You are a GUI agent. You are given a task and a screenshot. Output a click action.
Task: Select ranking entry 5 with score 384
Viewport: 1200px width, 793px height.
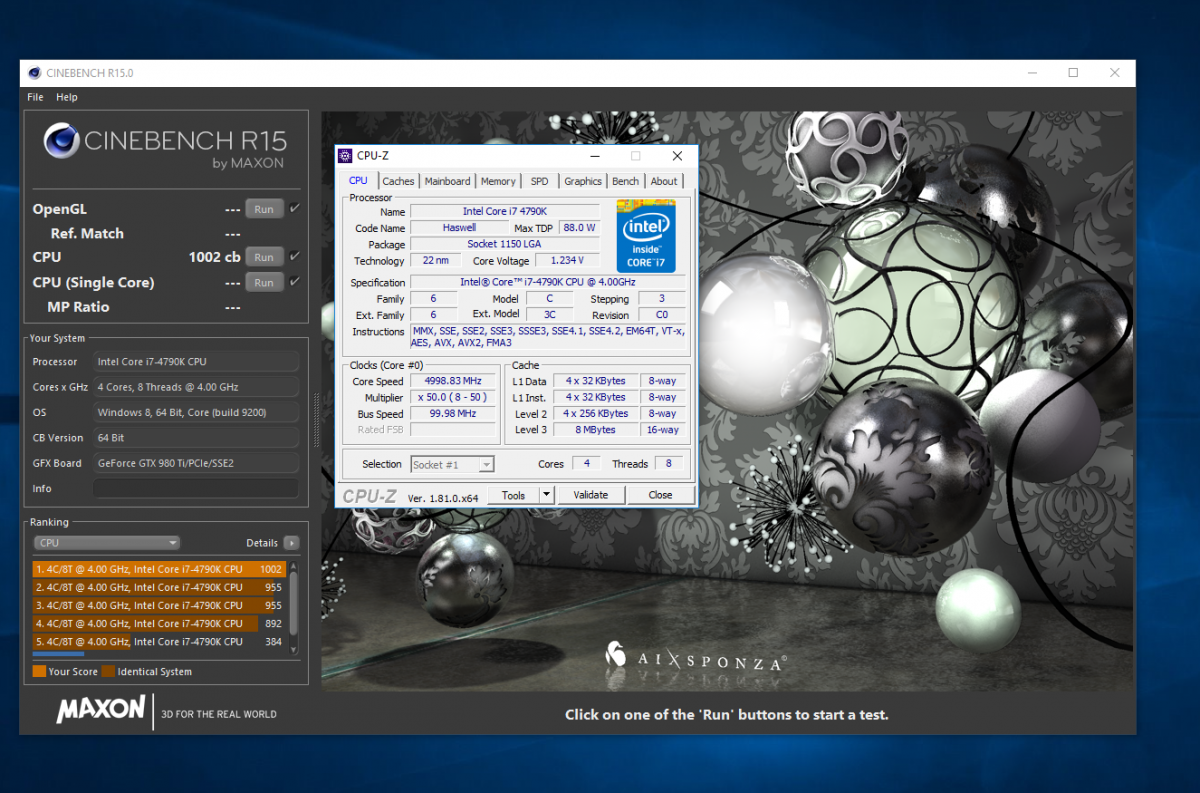tap(160, 641)
